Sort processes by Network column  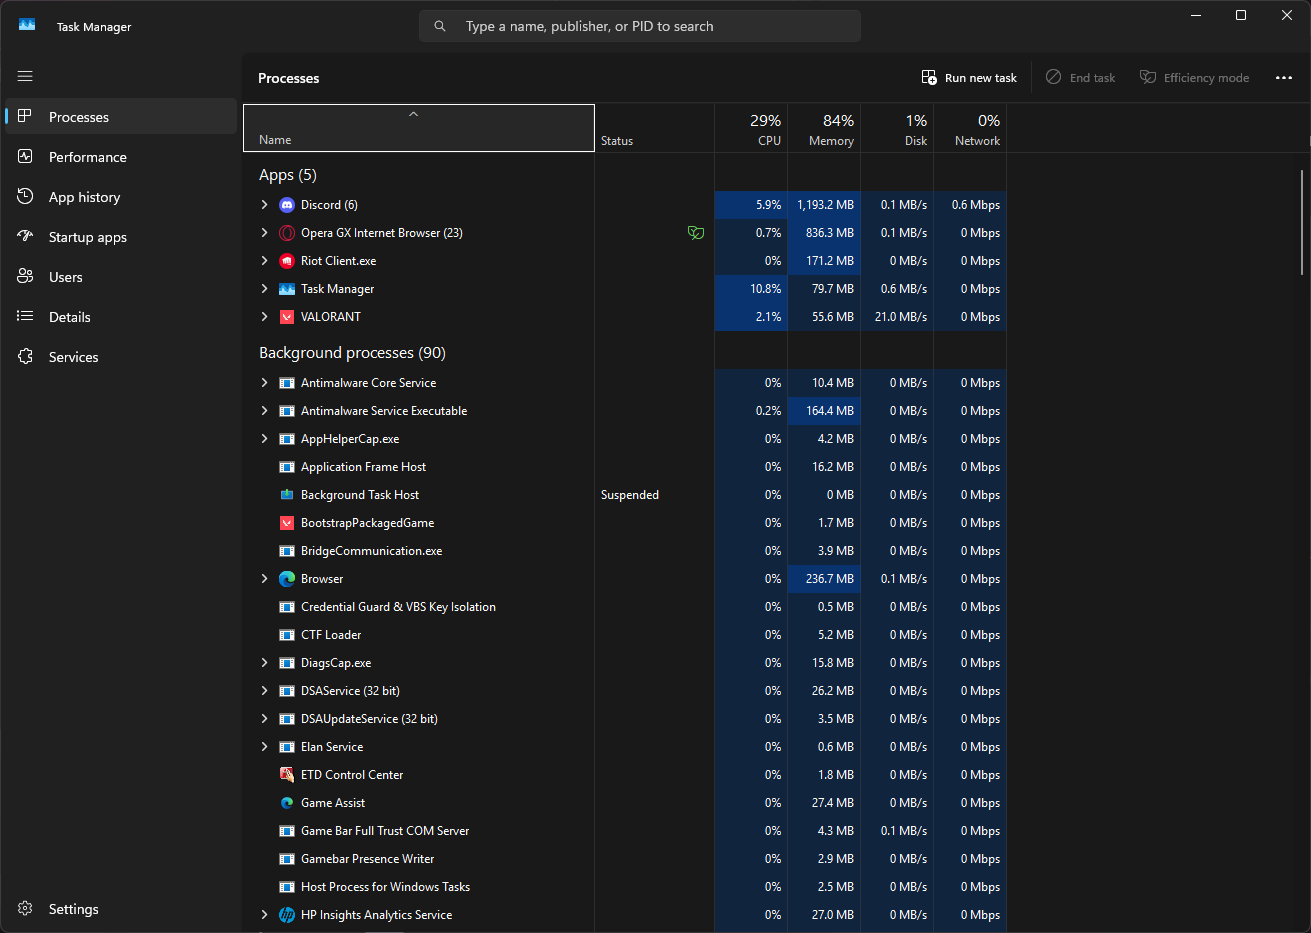[970, 128]
